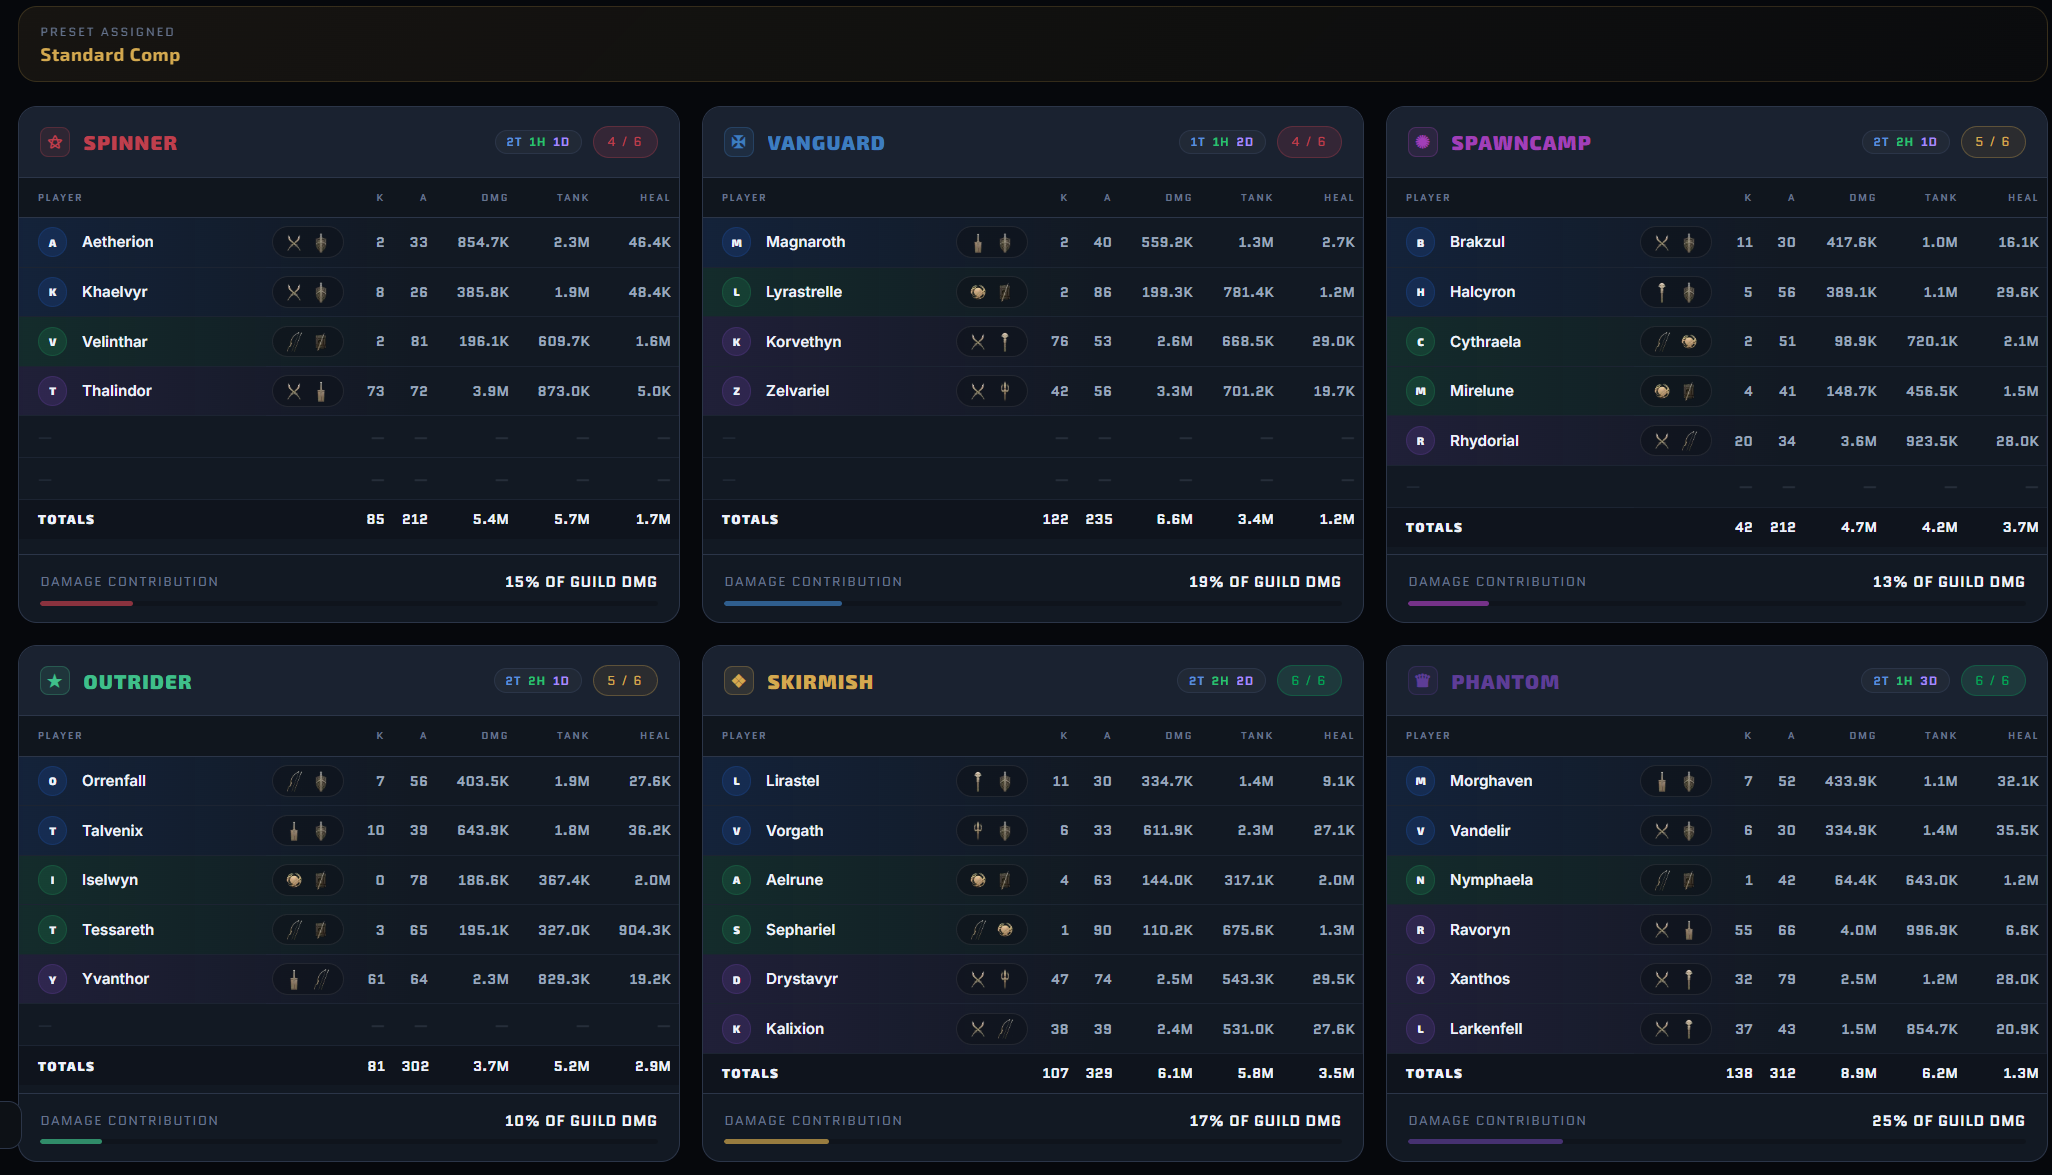Select Yvanthor's avatar badge
Screen dimensions: 2052x1175
click(x=53, y=979)
